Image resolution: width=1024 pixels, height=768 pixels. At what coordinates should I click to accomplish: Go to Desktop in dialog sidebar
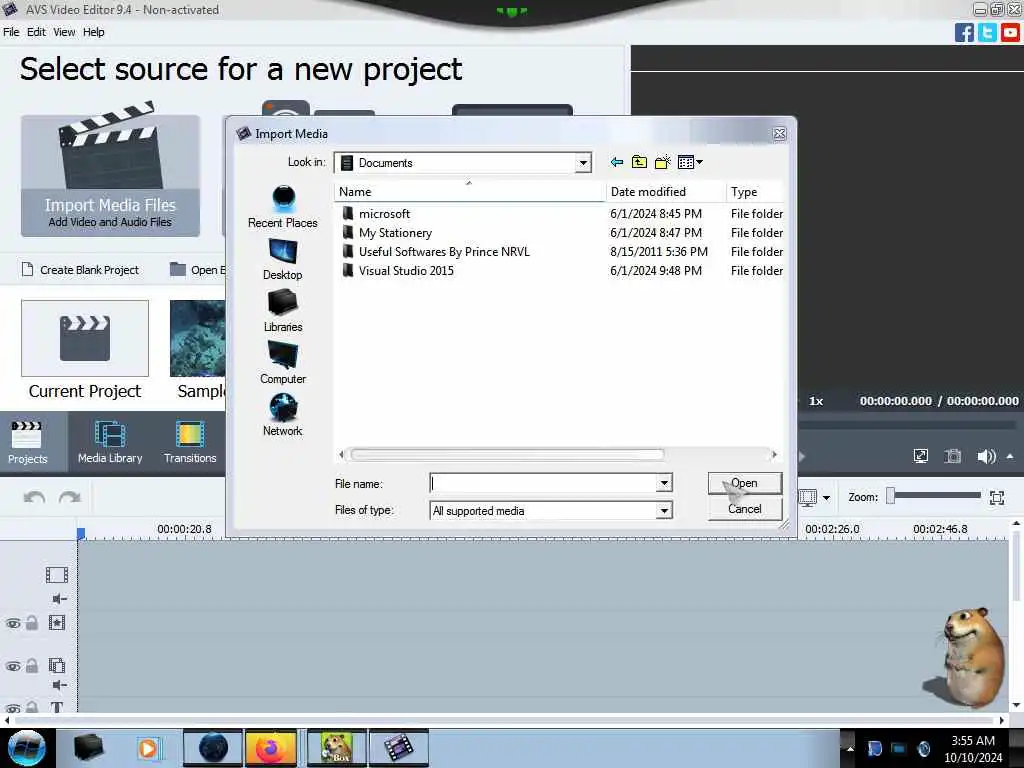tap(283, 259)
